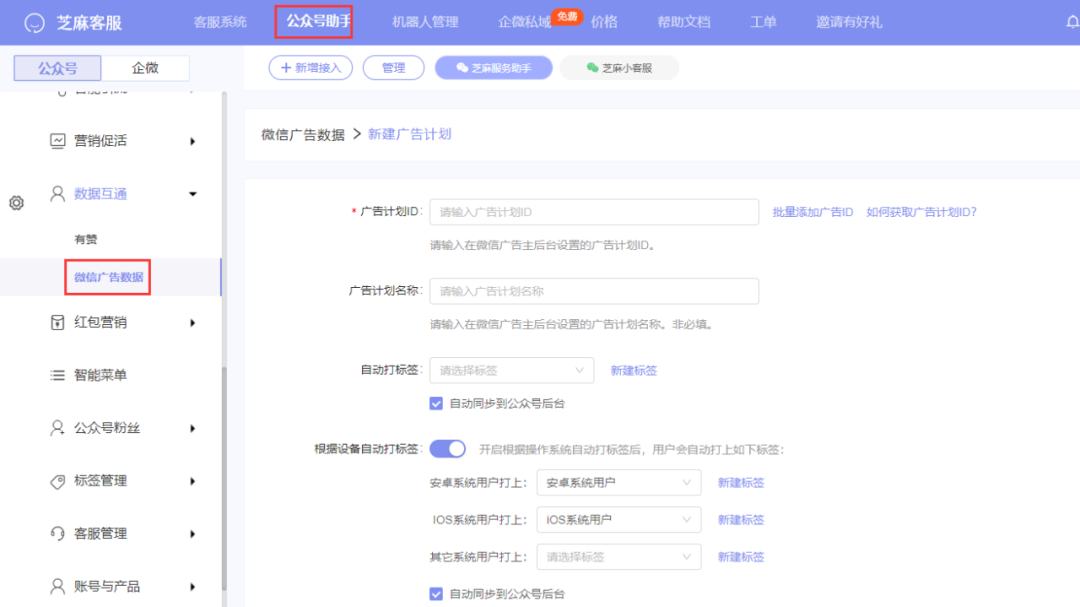Image resolution: width=1080 pixels, height=607 pixels.
Task: Click the 新增接入 button
Action: pos(311,68)
